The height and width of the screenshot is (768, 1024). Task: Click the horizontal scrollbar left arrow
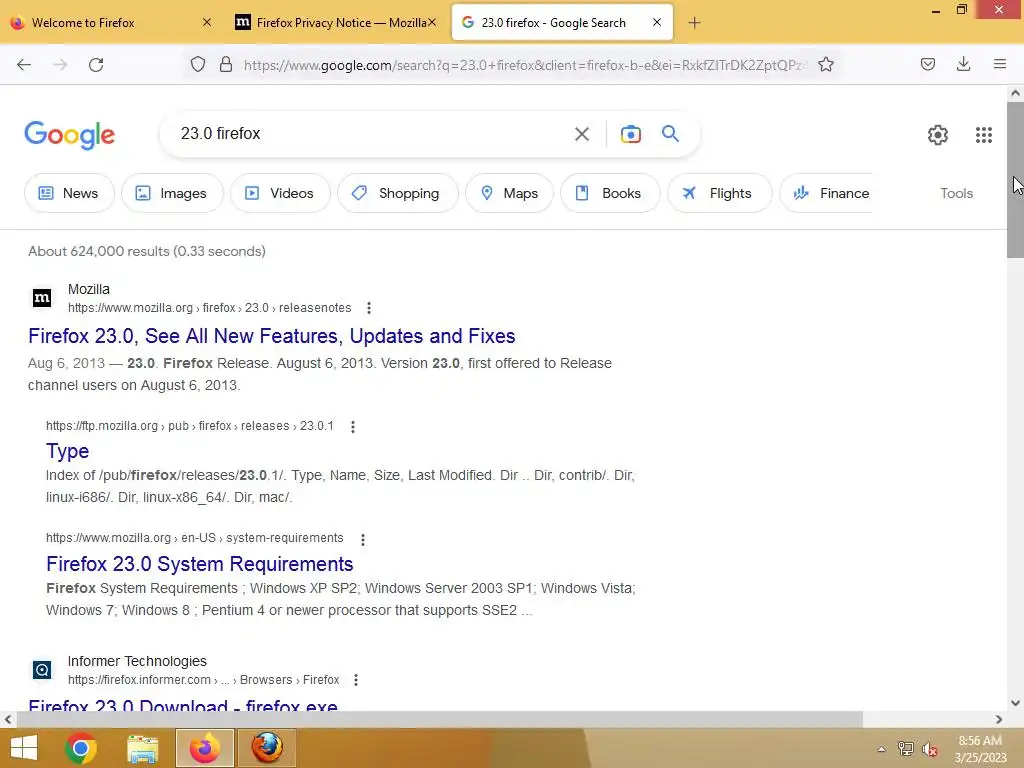click(x=8, y=719)
